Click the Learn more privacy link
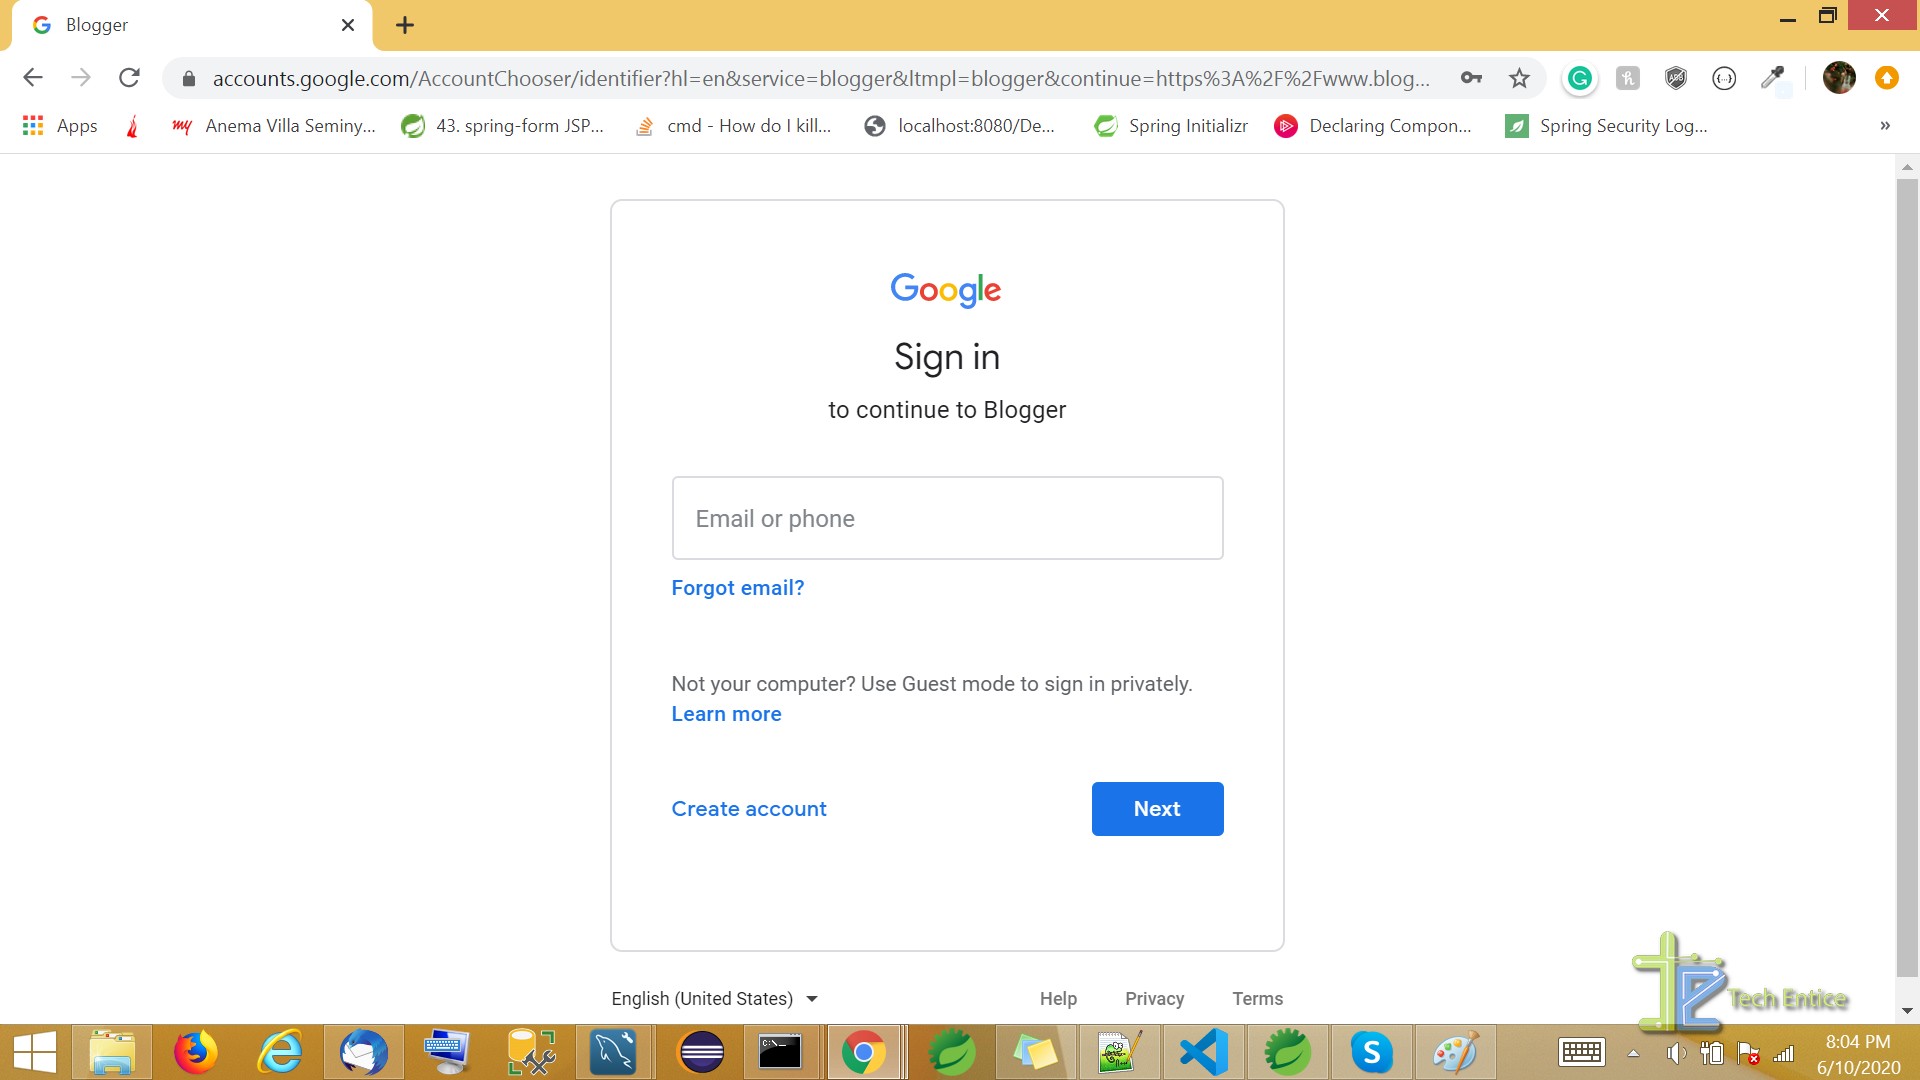 click(x=725, y=713)
